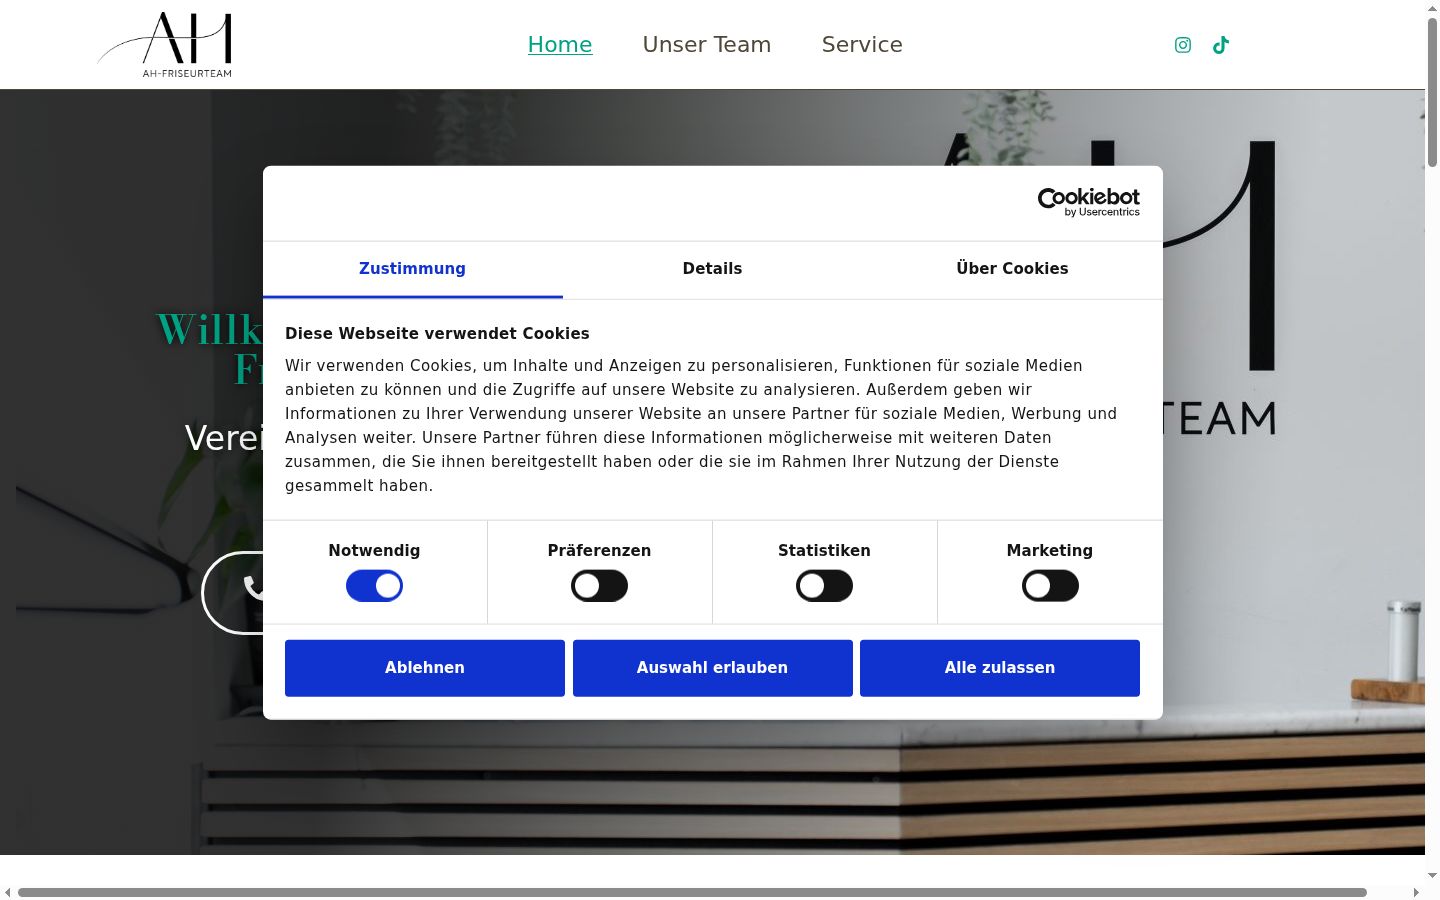The image size is (1440, 900).
Task: Switch to the Details tab
Action: (x=712, y=269)
